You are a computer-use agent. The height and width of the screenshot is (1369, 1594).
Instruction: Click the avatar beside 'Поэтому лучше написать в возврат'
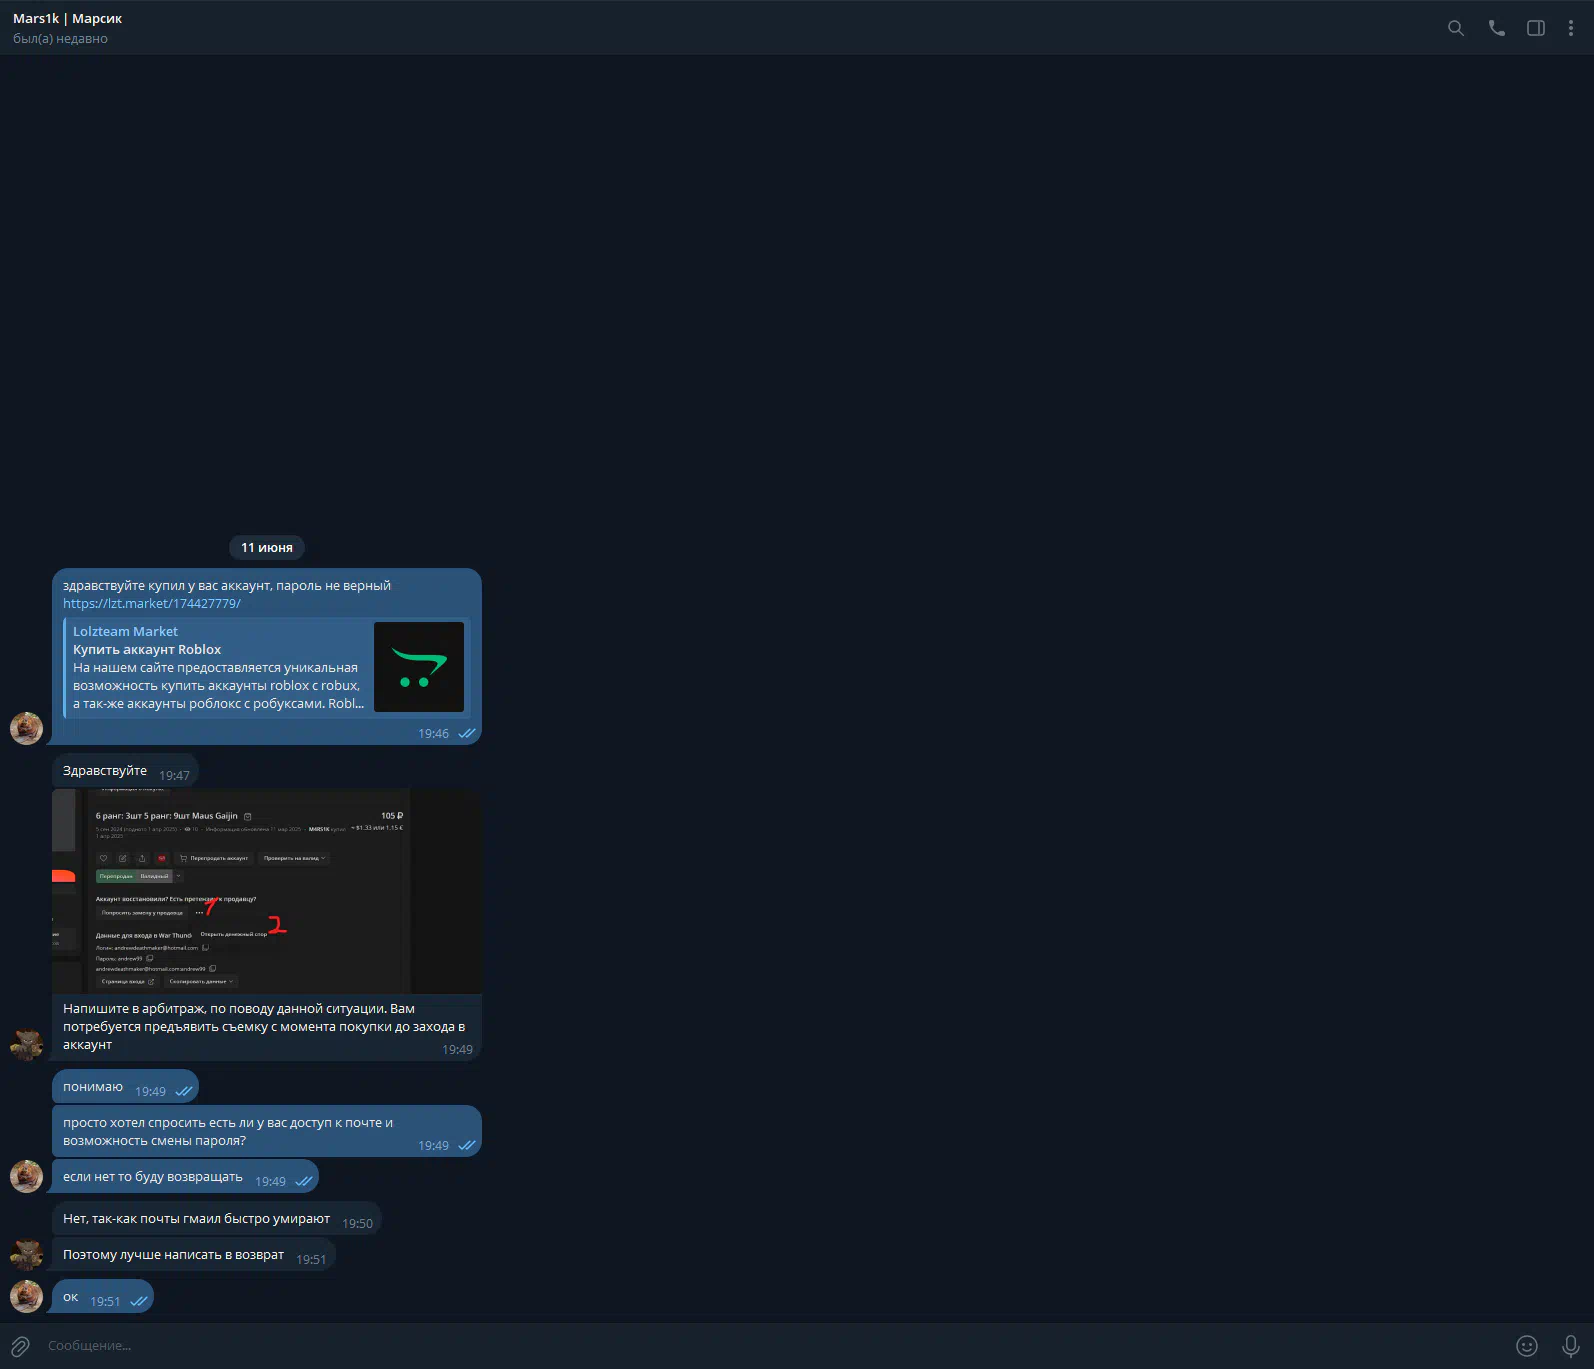(x=26, y=1254)
